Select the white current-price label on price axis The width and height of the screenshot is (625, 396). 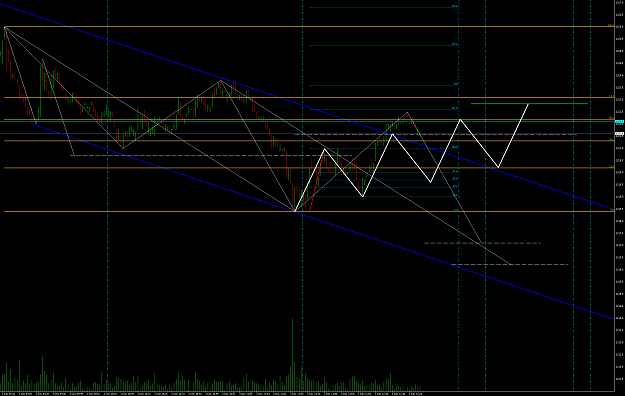coord(619,134)
